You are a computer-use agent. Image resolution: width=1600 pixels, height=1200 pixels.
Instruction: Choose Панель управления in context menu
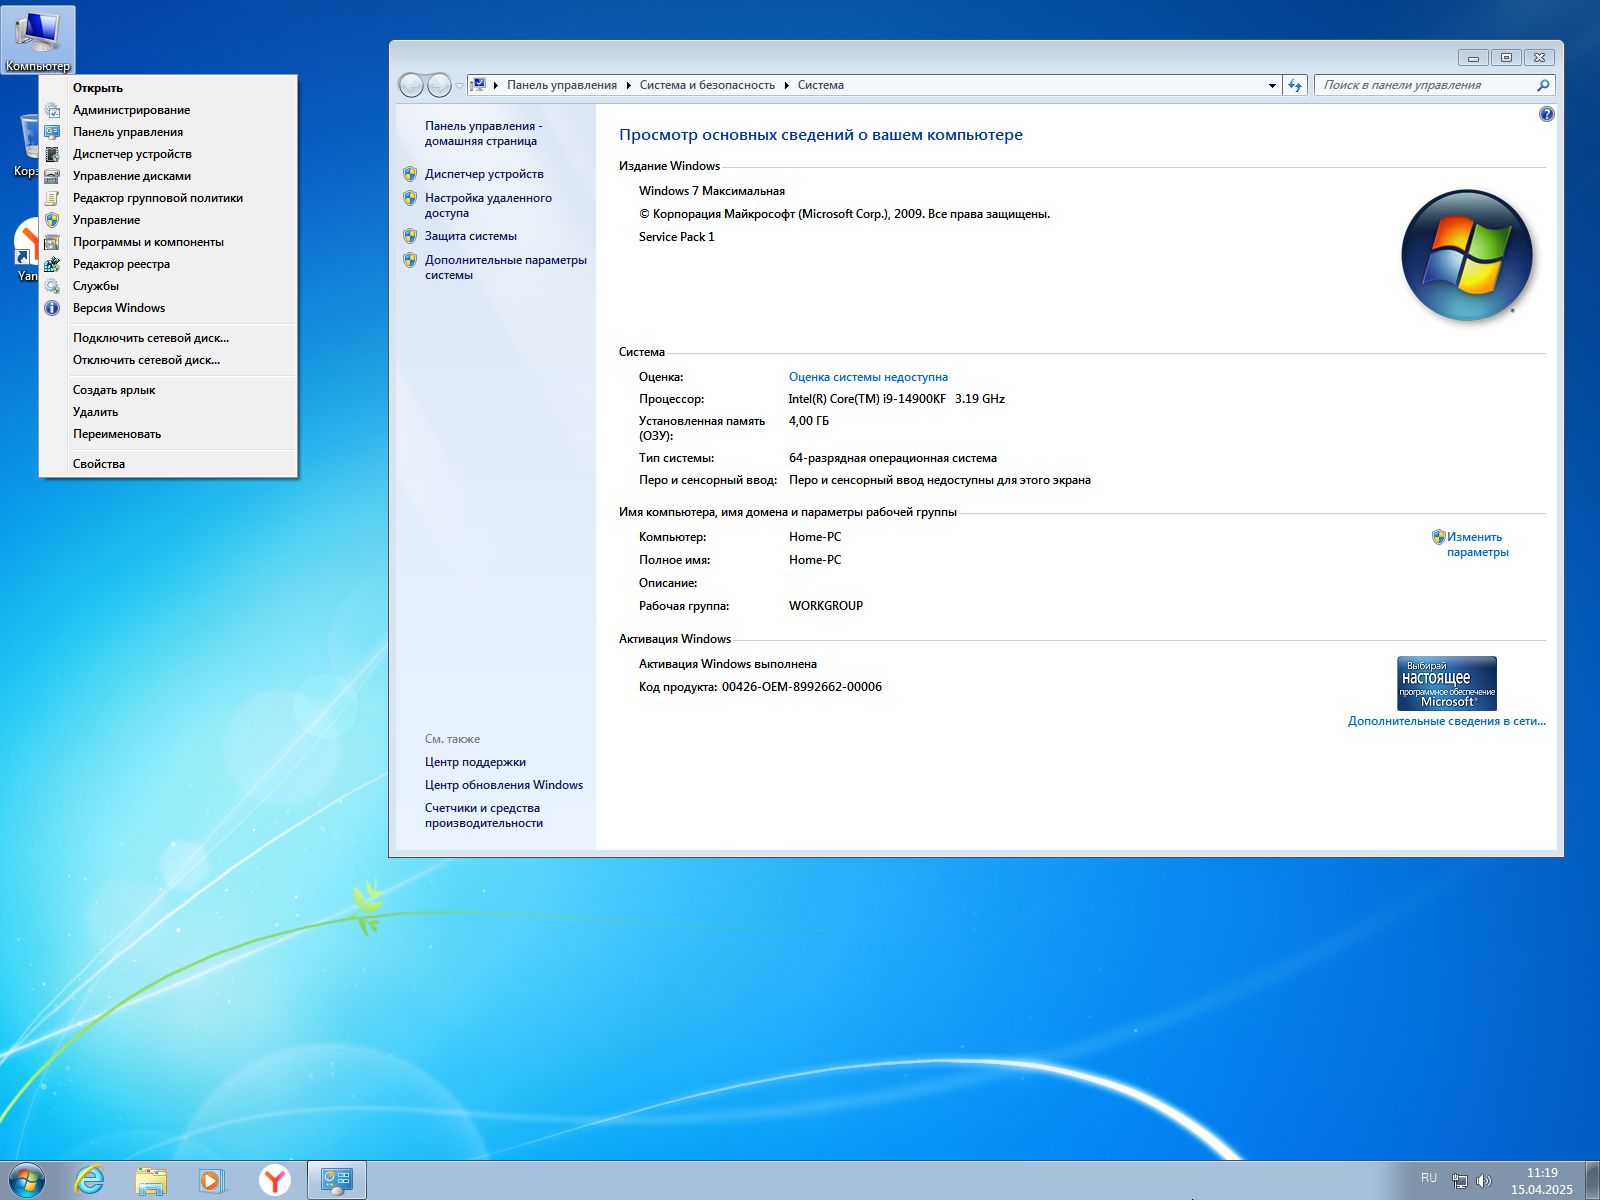coord(168,132)
